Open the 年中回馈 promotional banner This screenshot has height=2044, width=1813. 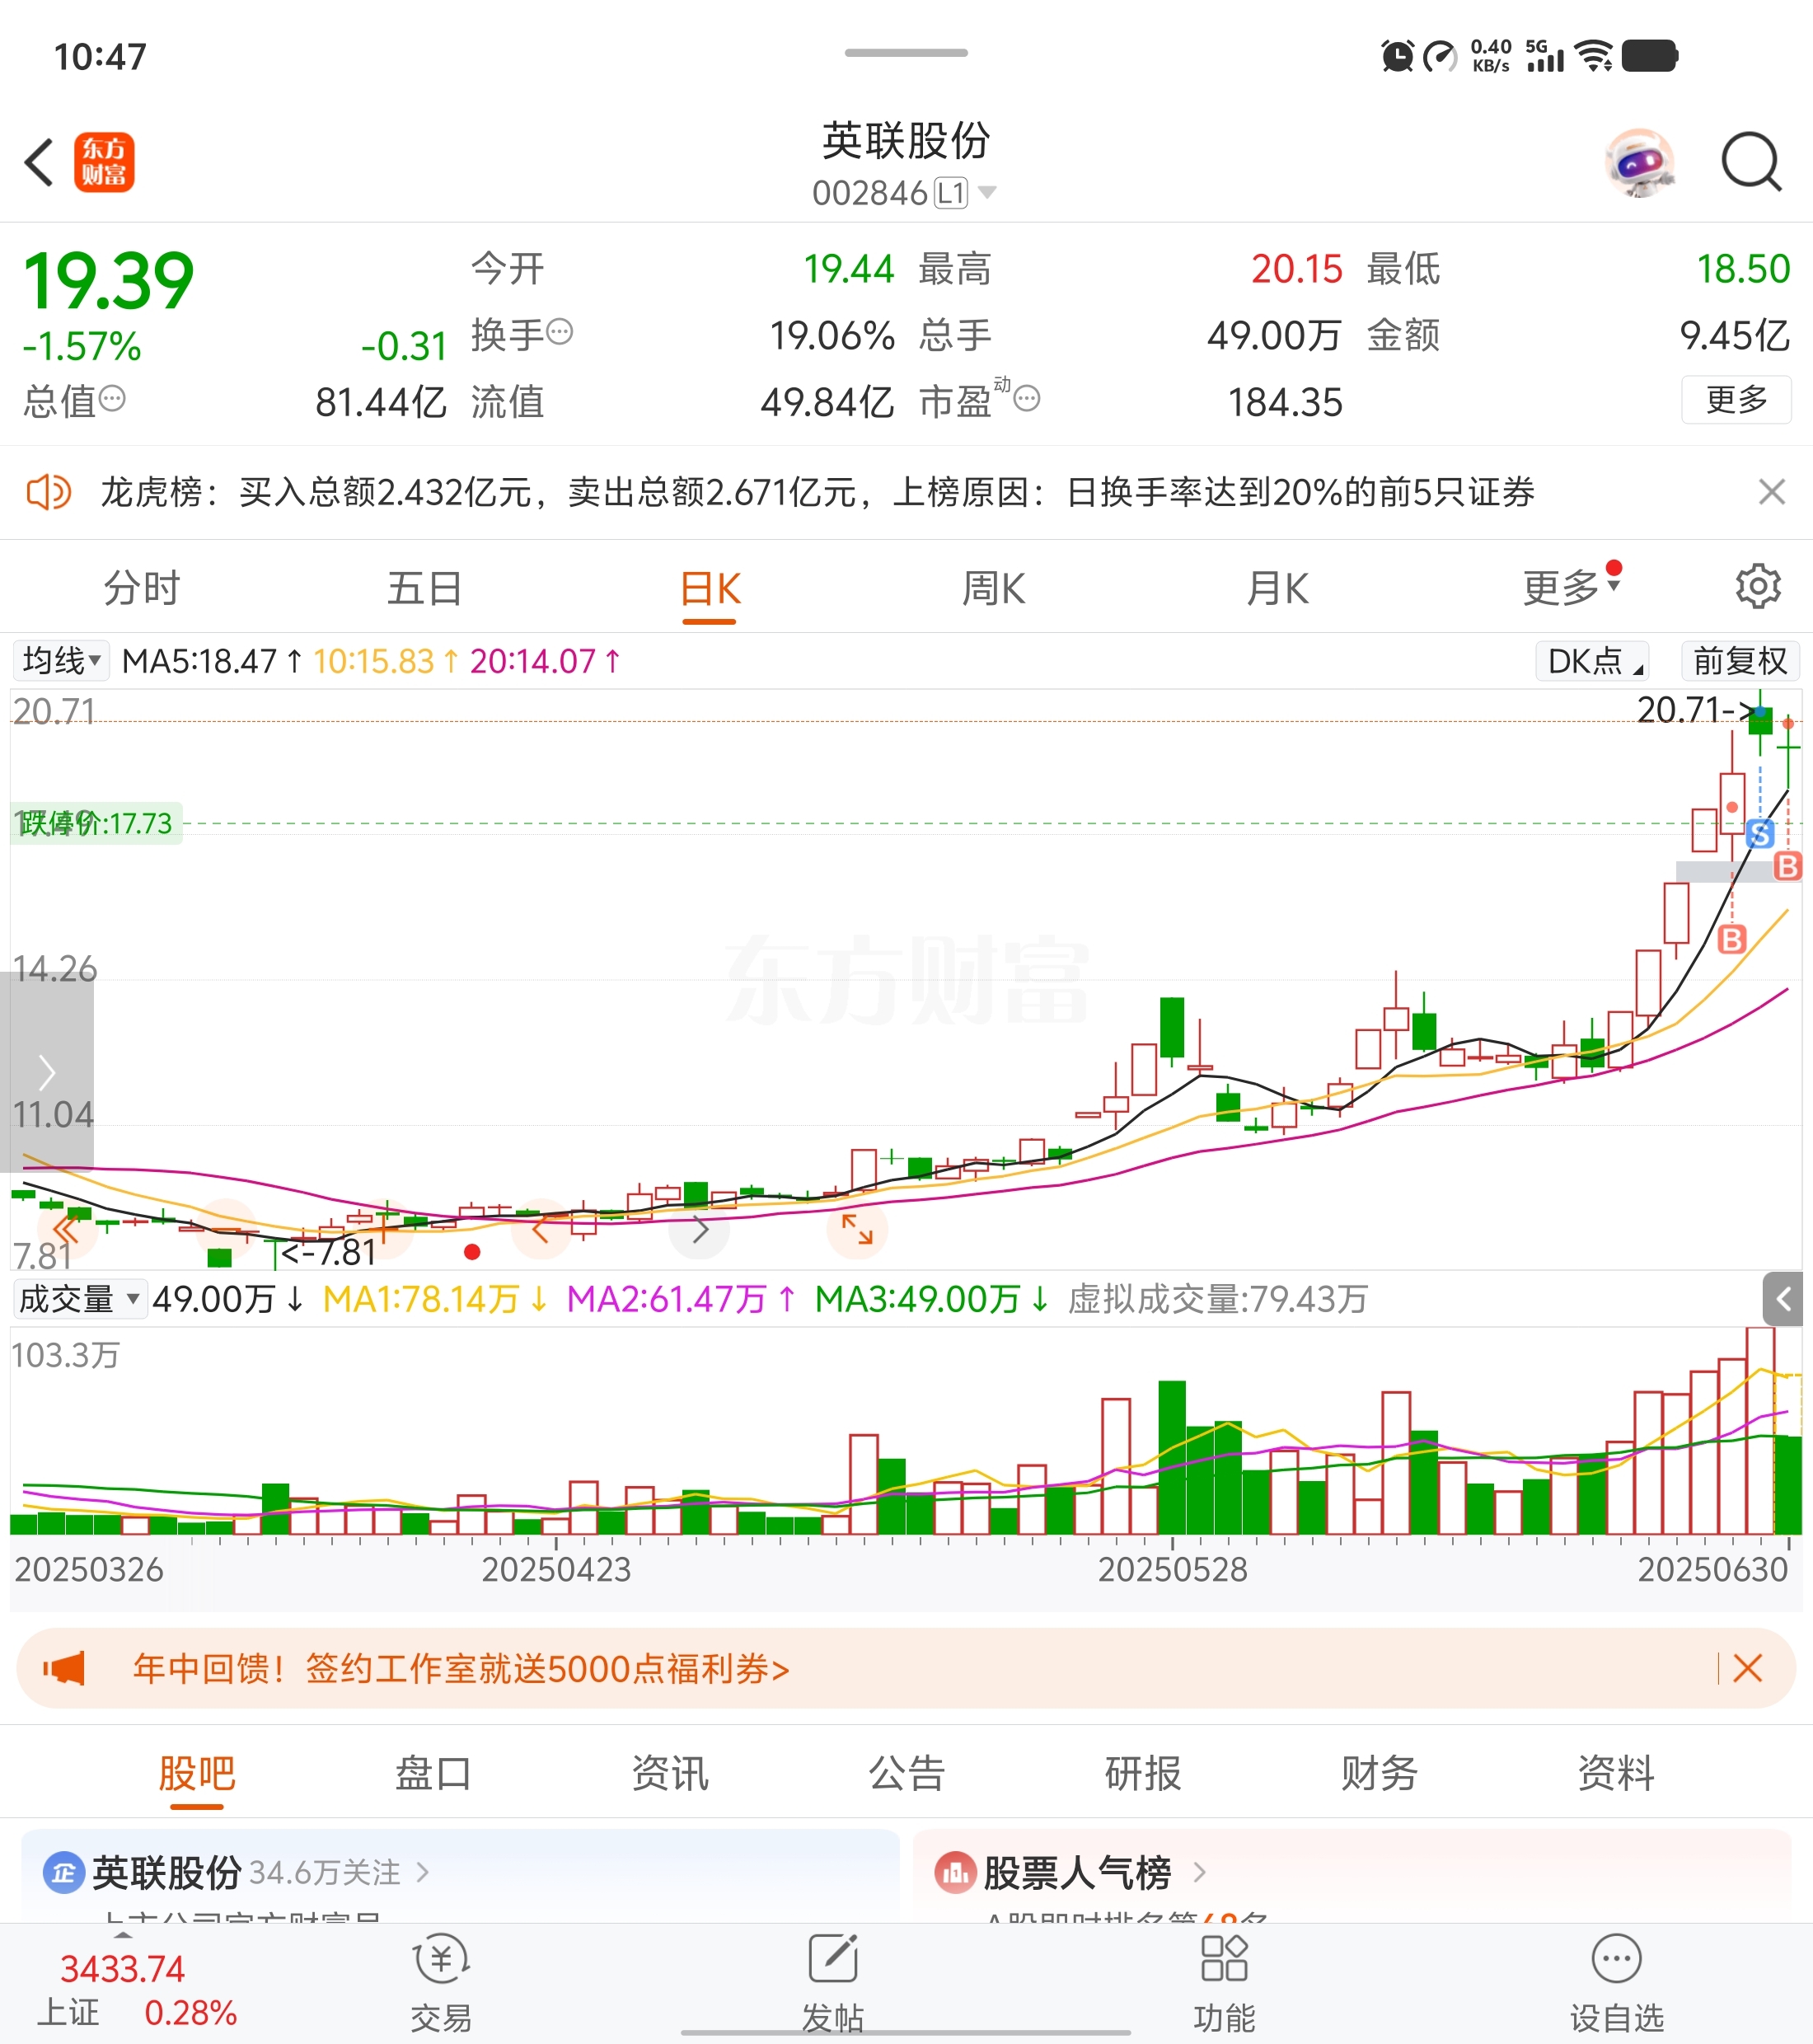pyautogui.click(x=906, y=1668)
